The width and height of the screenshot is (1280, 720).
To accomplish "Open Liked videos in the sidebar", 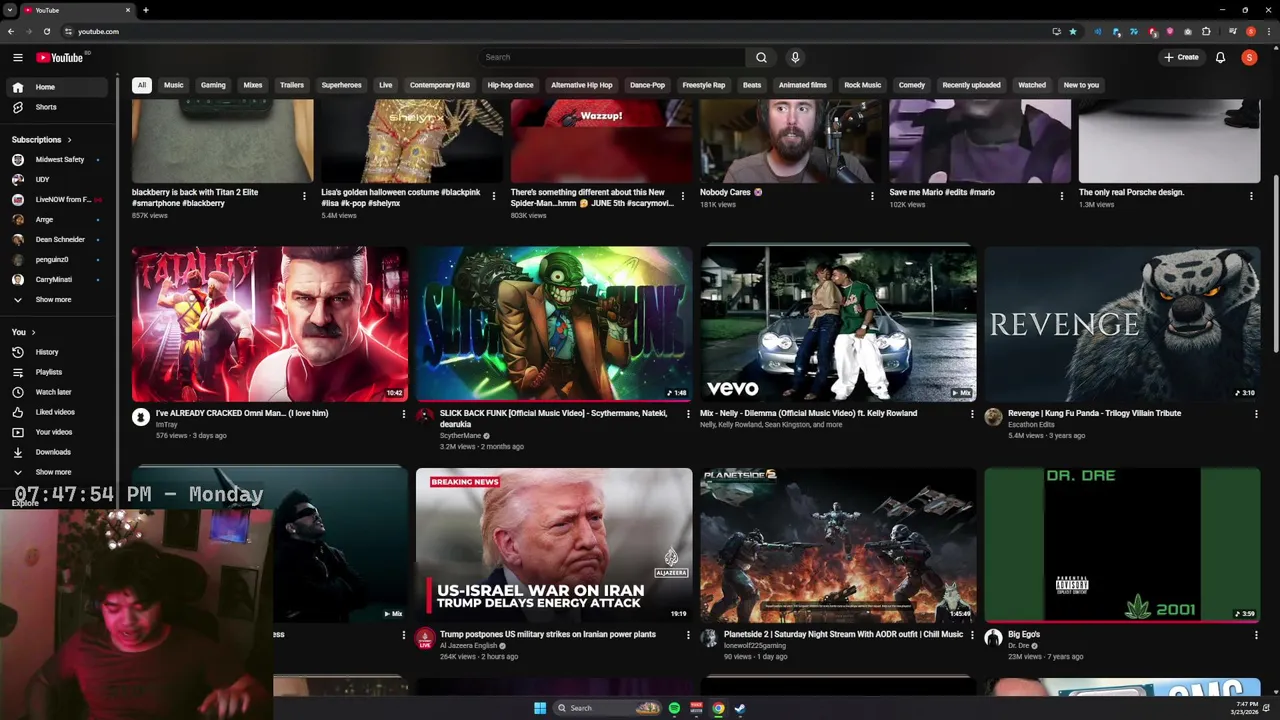I will (58, 412).
